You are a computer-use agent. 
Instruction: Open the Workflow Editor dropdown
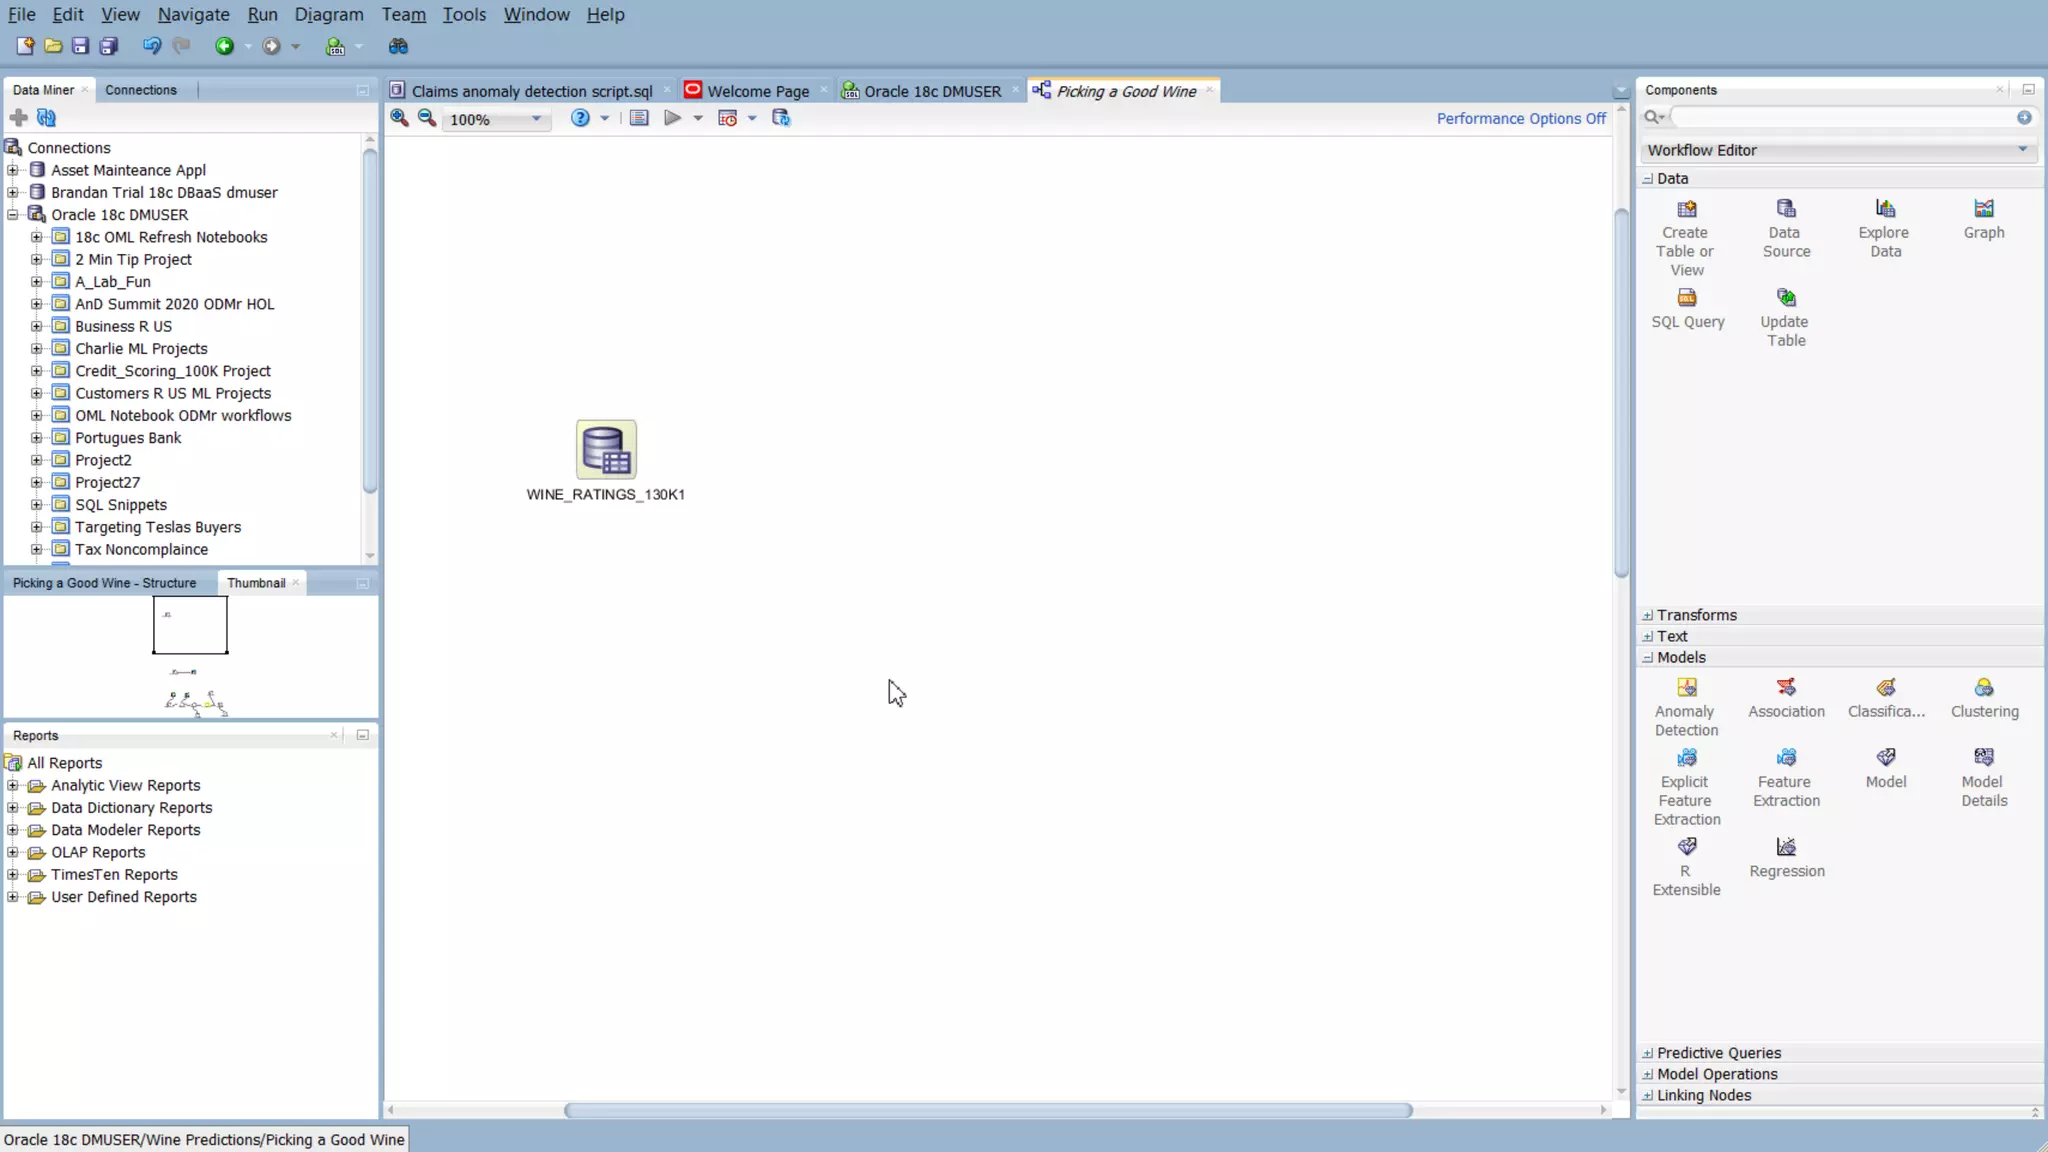point(1838,150)
